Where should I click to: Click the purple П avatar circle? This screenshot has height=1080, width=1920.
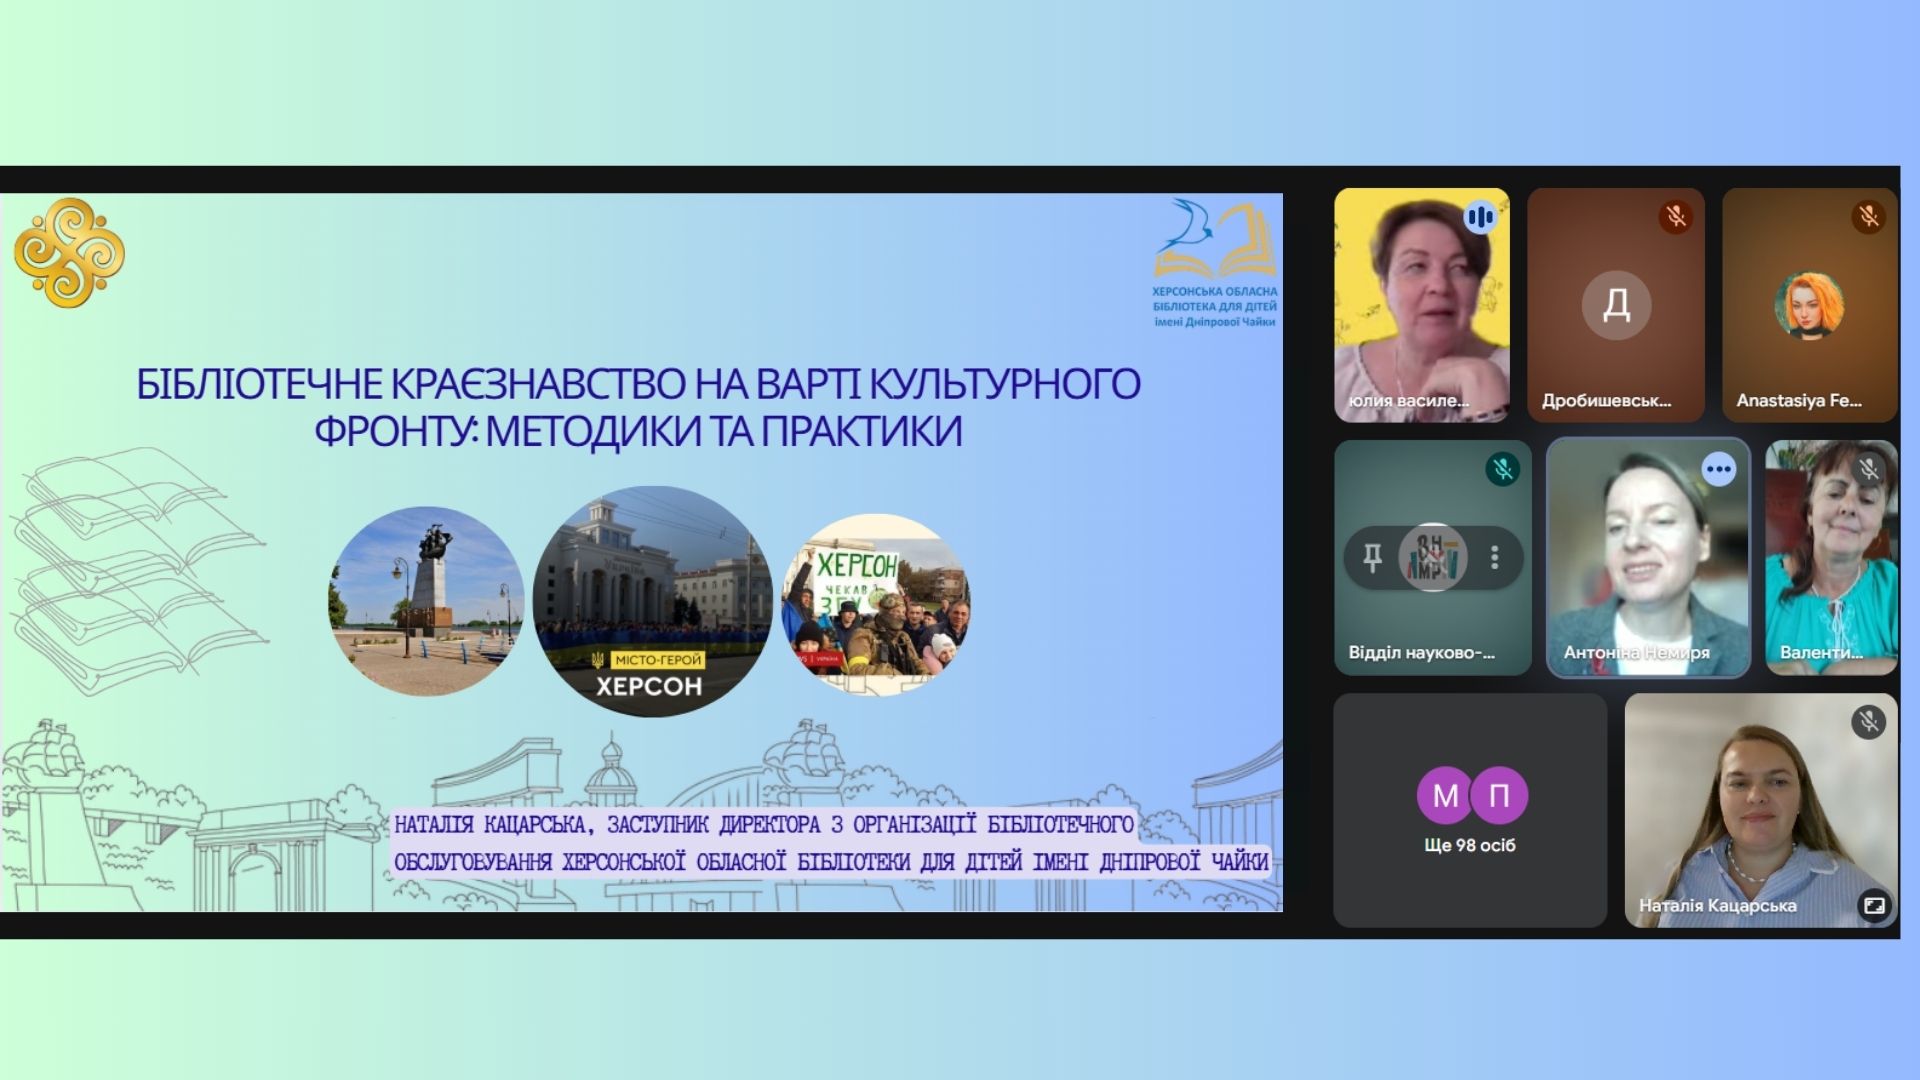(x=1499, y=795)
